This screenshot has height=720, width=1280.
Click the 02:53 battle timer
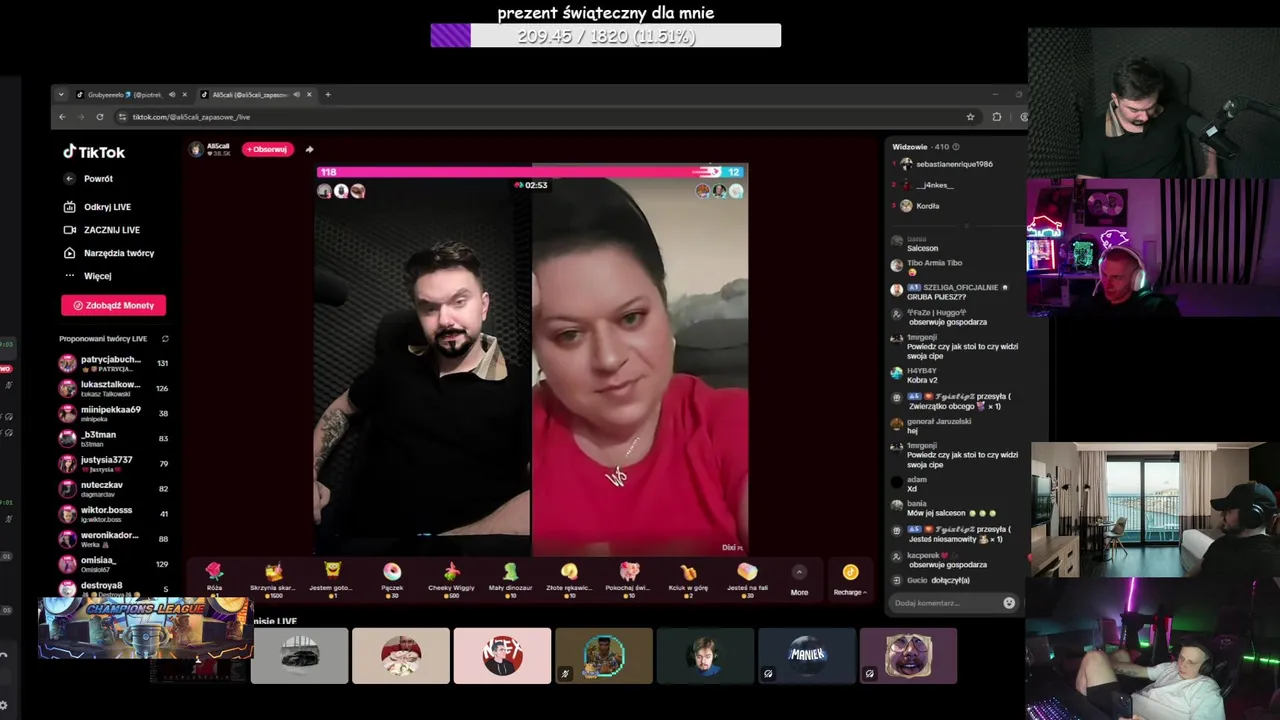531,185
